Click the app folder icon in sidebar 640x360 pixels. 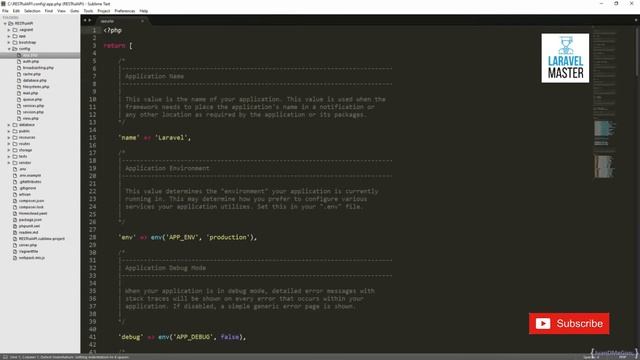pos(15,36)
